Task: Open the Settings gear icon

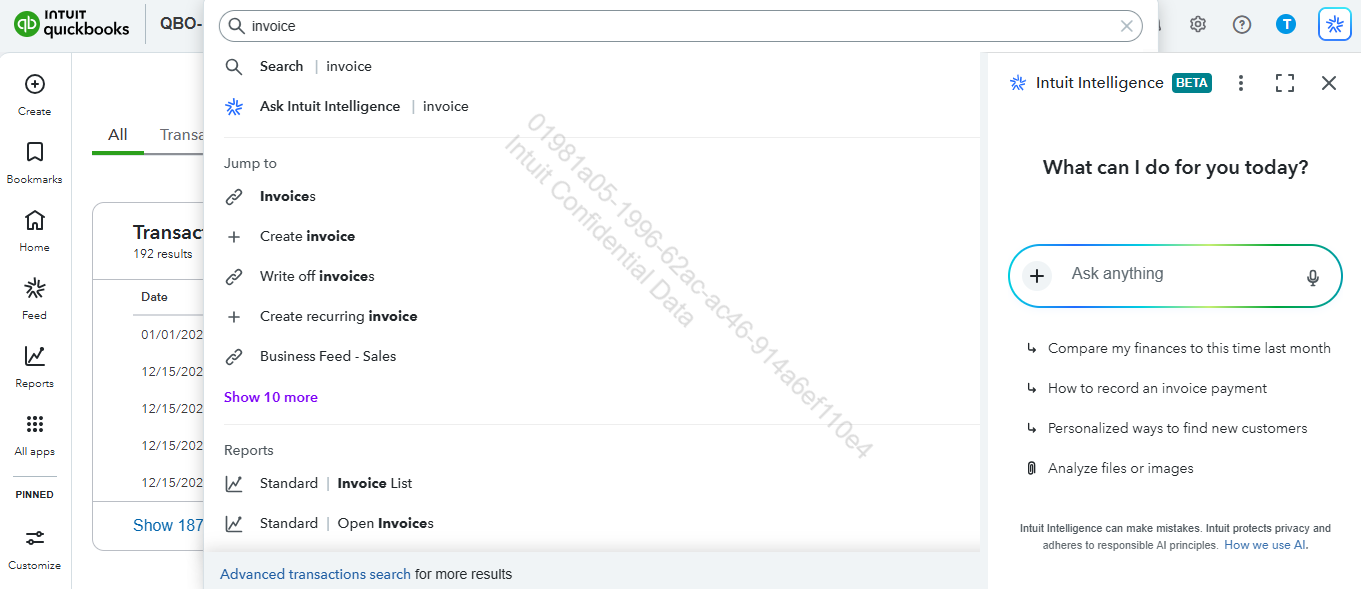Action: 1198,25
